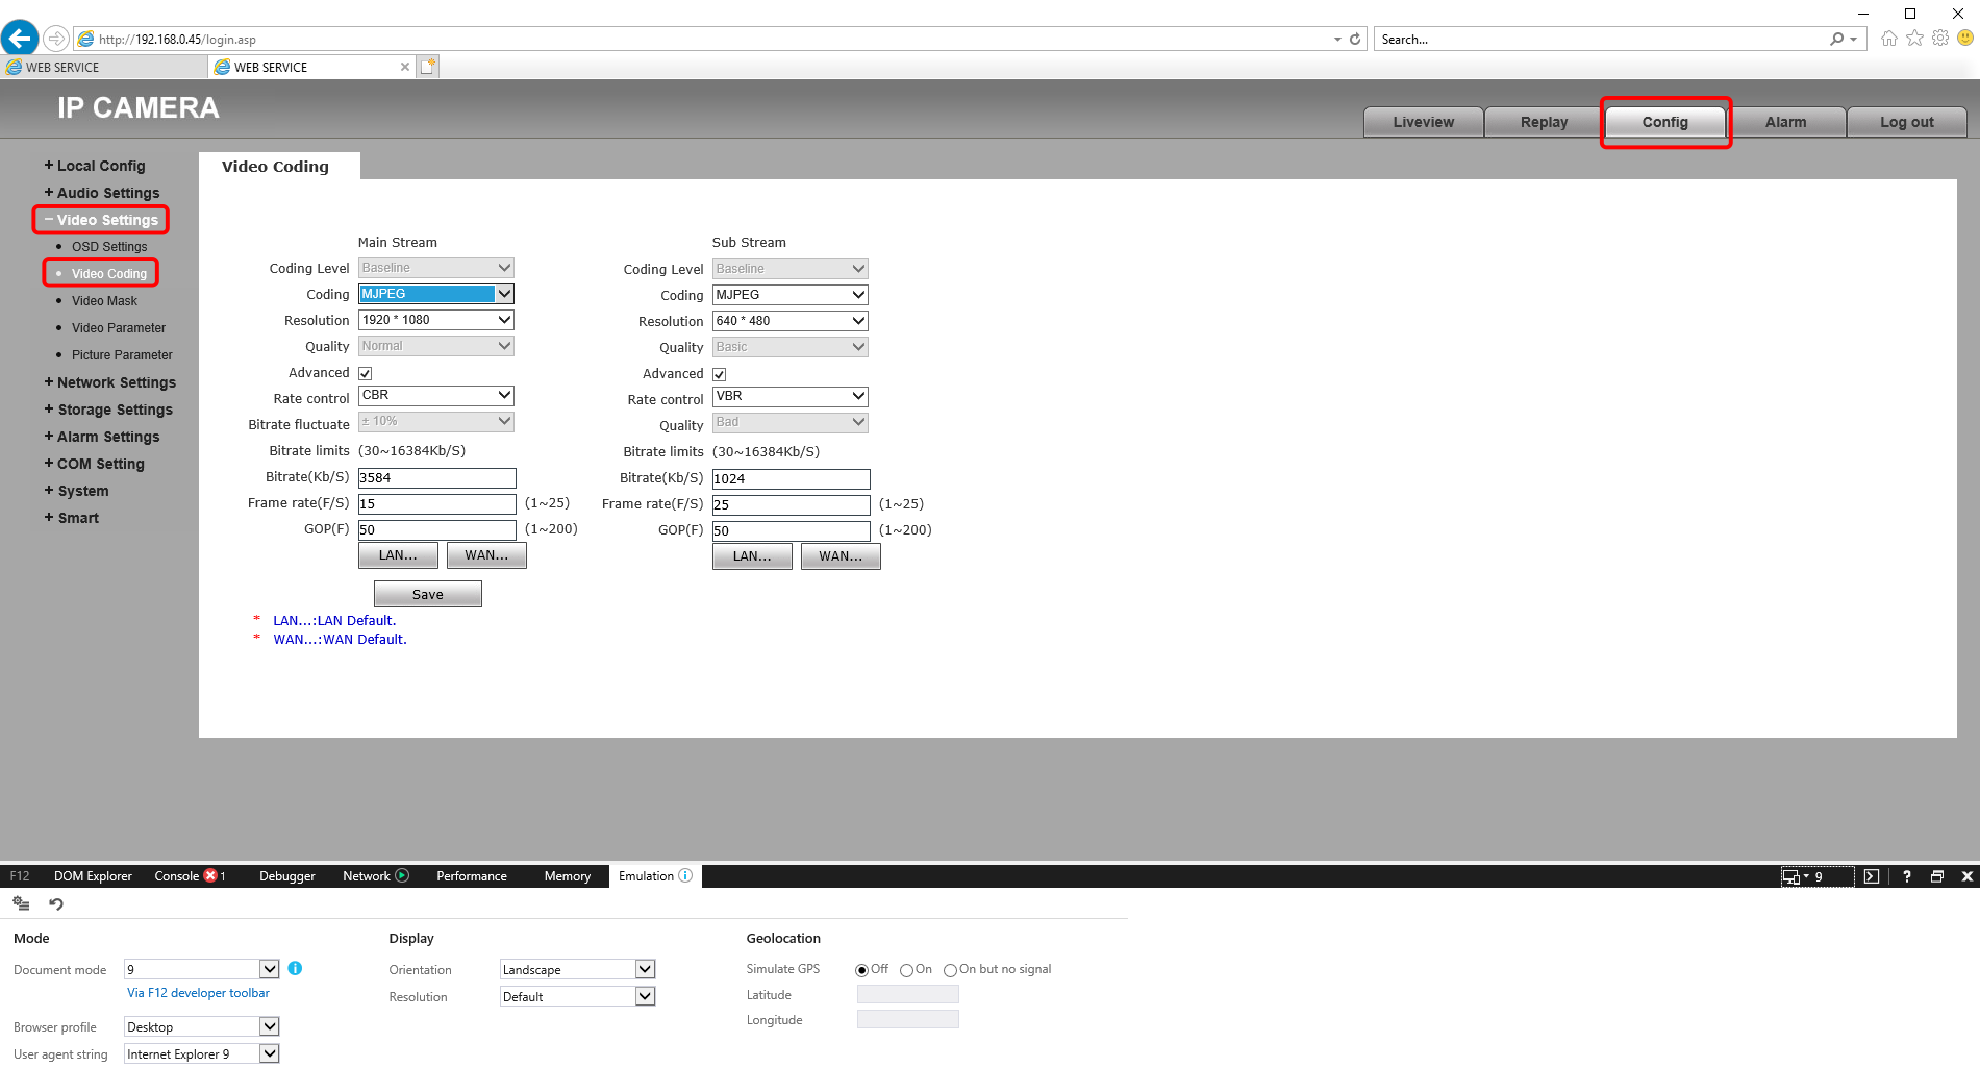Click the browser back arrow button
The height and width of the screenshot is (1067, 1980).
click(20, 39)
